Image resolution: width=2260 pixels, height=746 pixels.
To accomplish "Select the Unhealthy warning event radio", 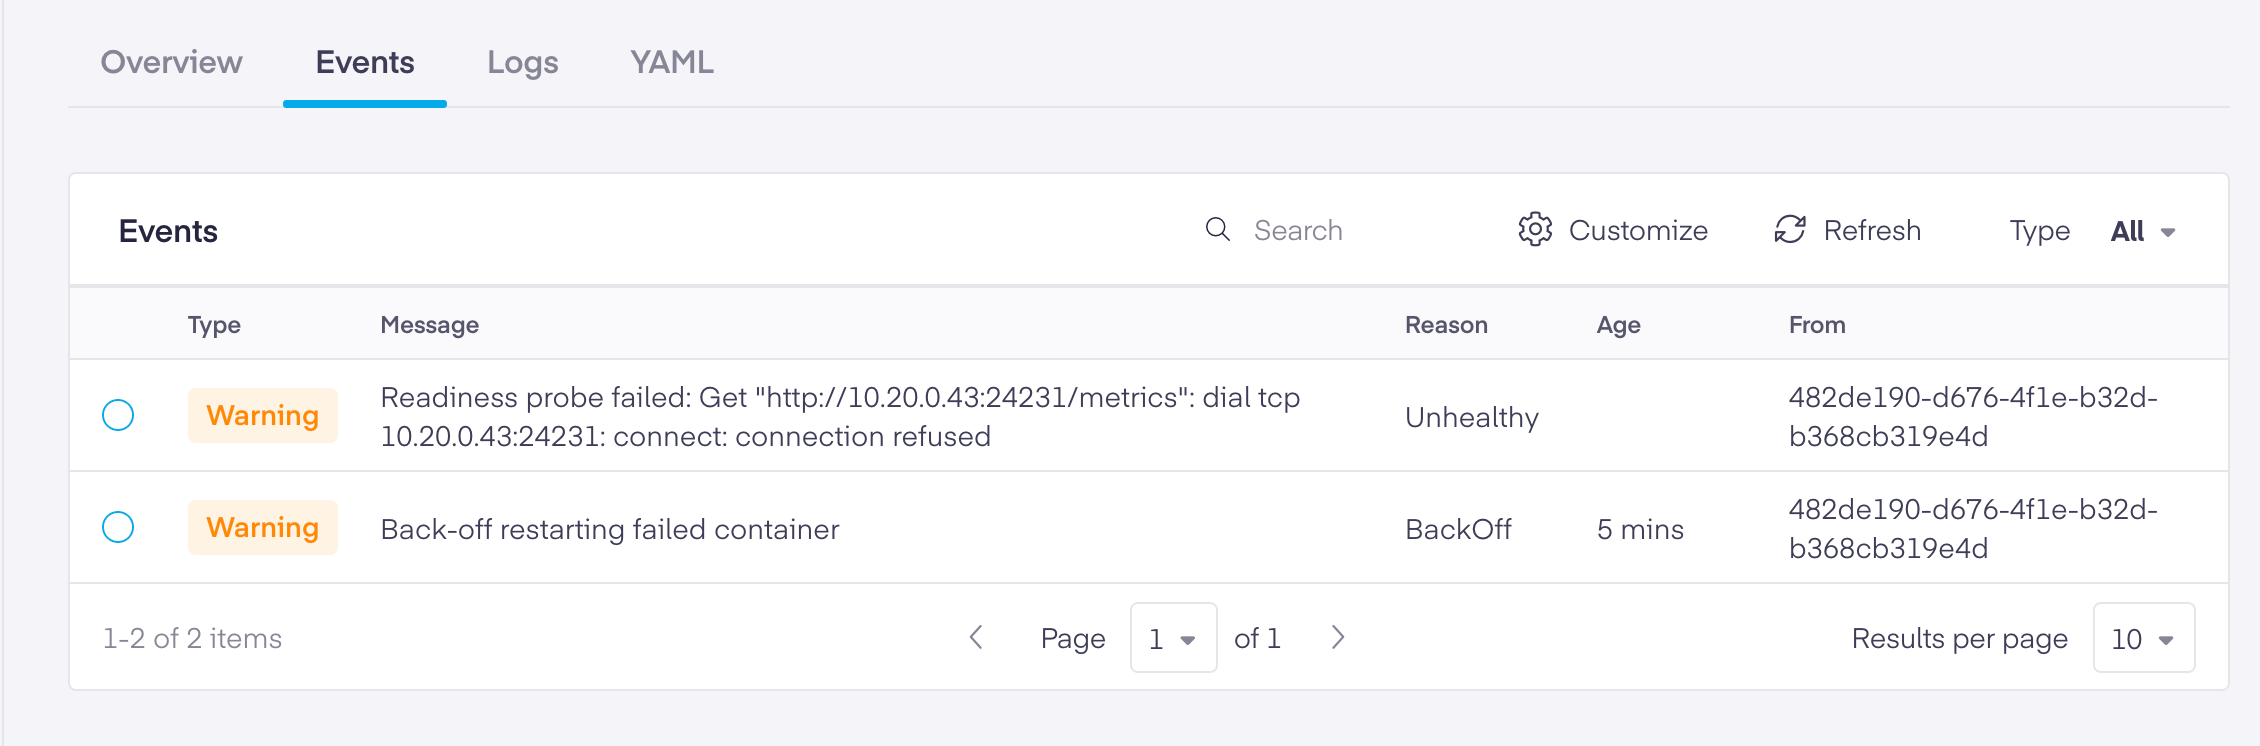I will click(x=118, y=415).
